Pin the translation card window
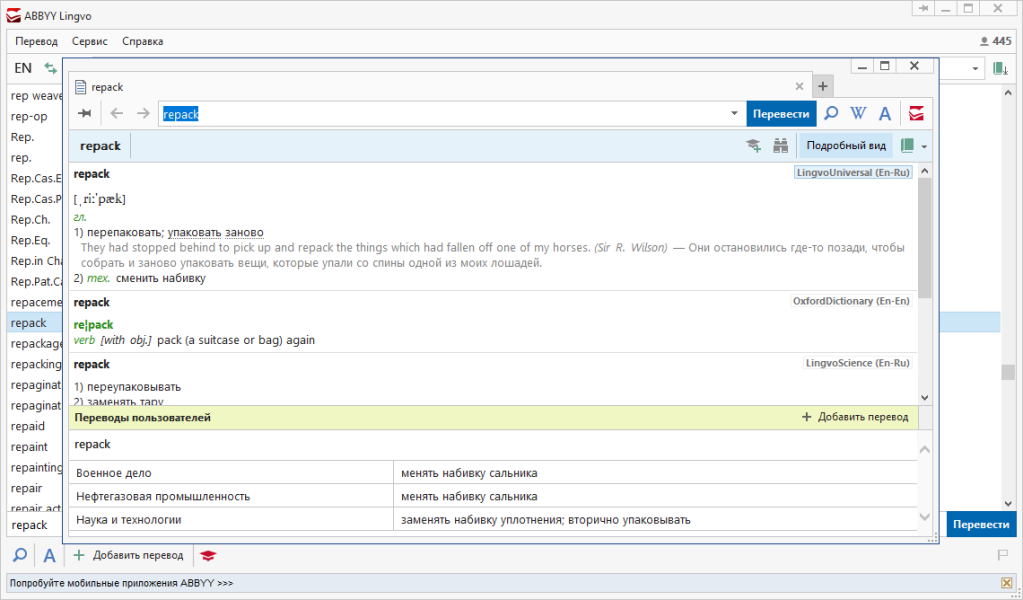Screen dimensions: 1023x600 [x=85, y=113]
